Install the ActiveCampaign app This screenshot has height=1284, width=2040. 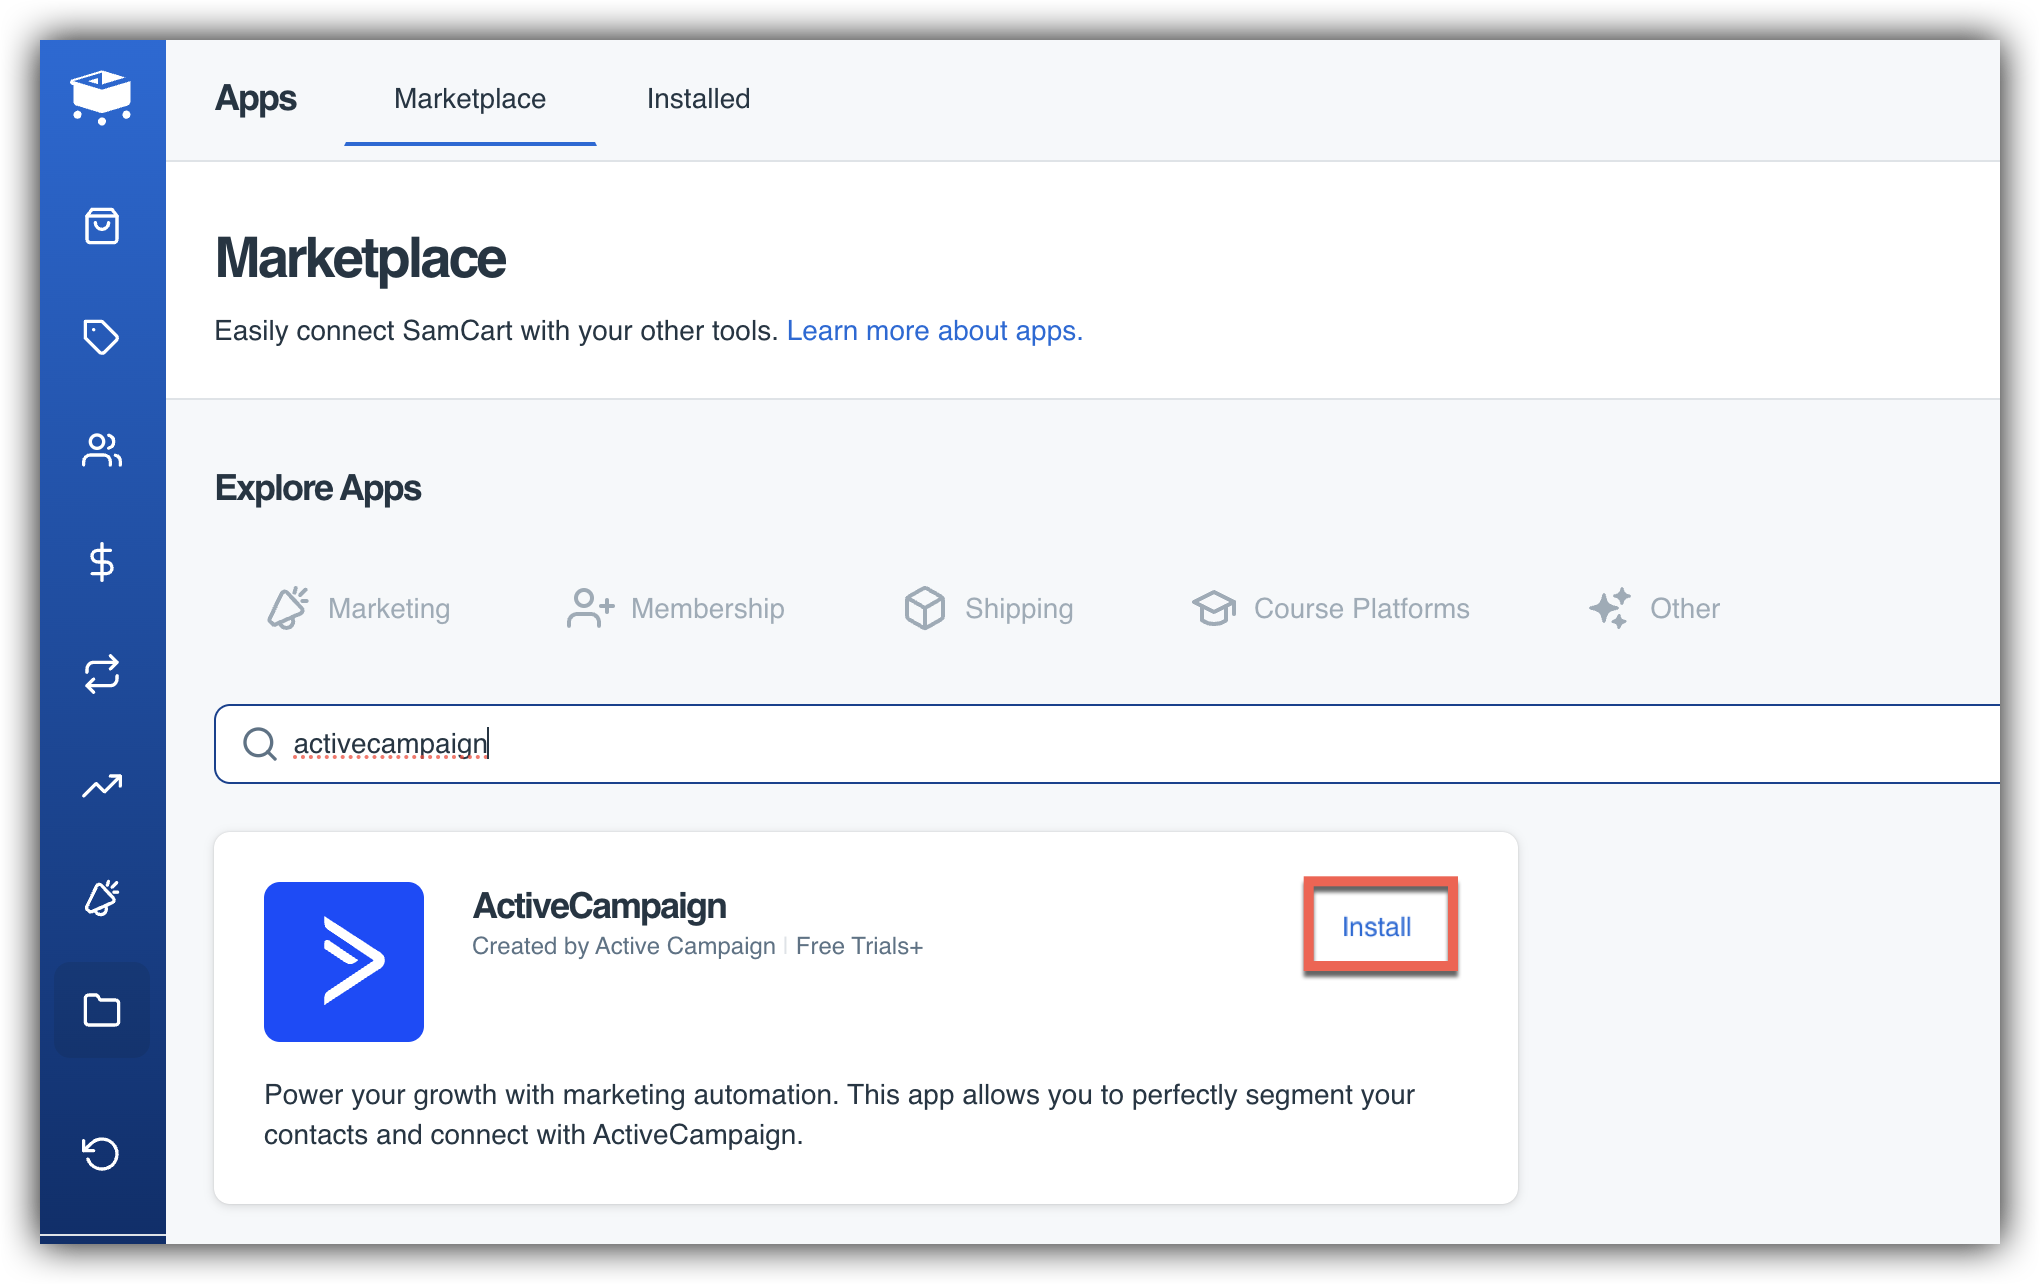[x=1376, y=927]
